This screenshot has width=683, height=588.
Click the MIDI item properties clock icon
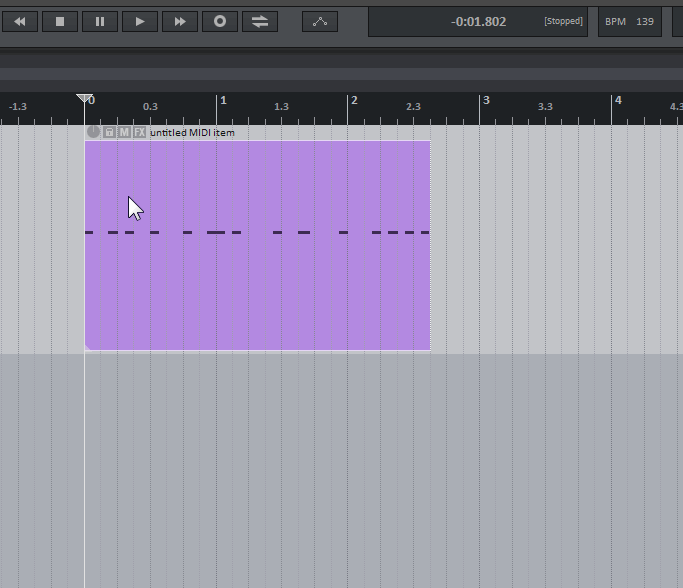tap(94, 132)
